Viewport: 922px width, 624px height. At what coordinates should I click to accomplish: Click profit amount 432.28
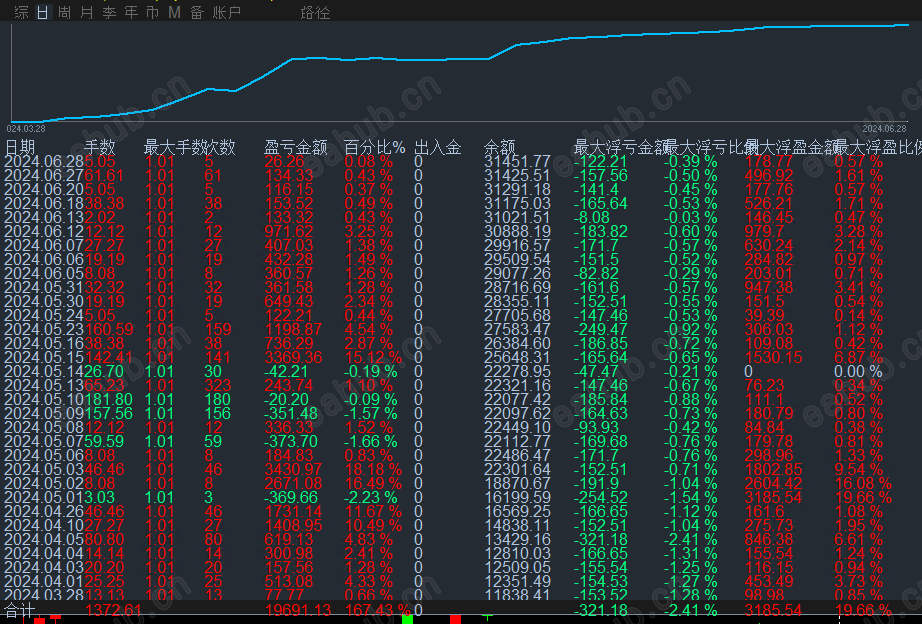point(289,259)
